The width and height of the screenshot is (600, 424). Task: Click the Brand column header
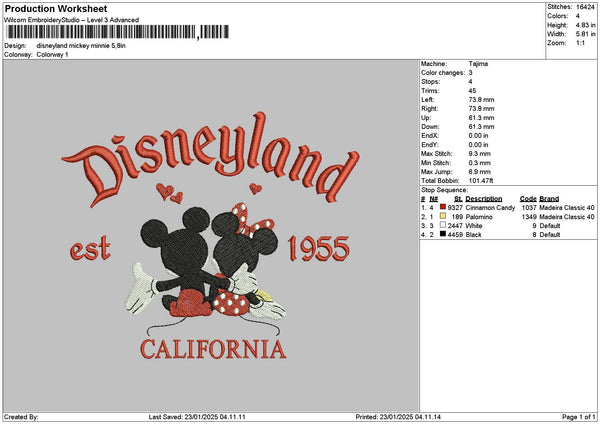pos(549,199)
